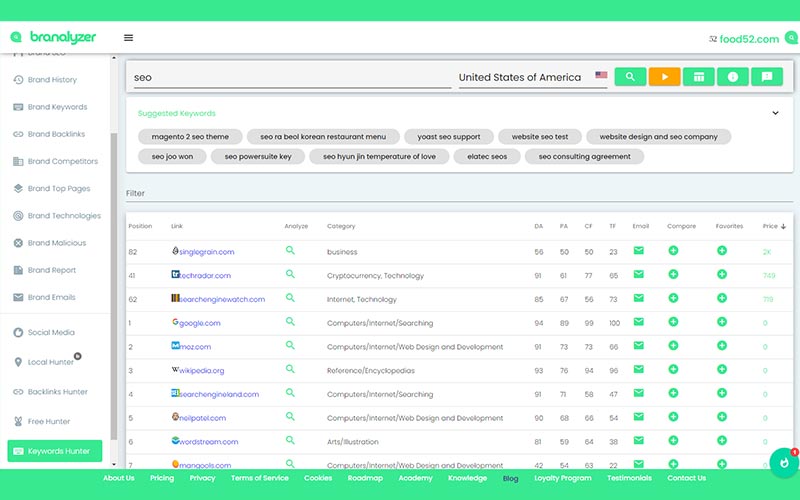This screenshot has width=800, height=500.
Task: Open Blog link in footer
Action: [x=510, y=478]
